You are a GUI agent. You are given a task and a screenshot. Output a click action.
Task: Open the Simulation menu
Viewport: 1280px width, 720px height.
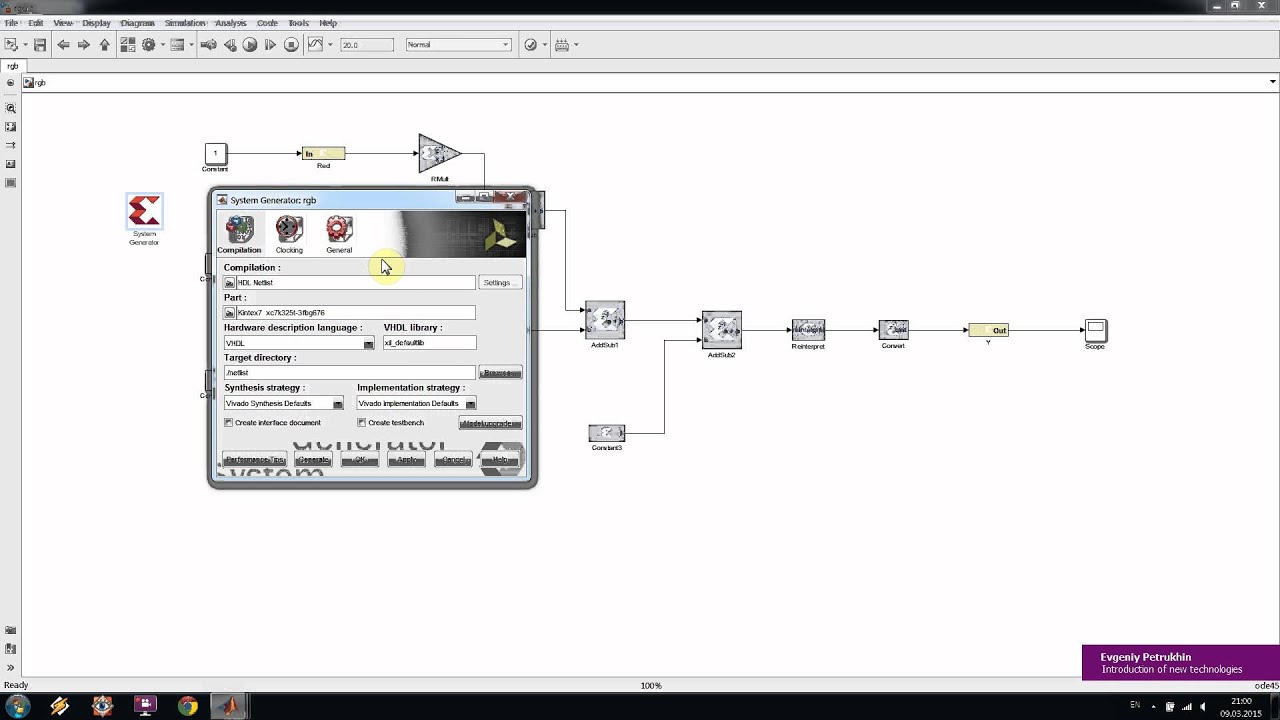[185, 23]
